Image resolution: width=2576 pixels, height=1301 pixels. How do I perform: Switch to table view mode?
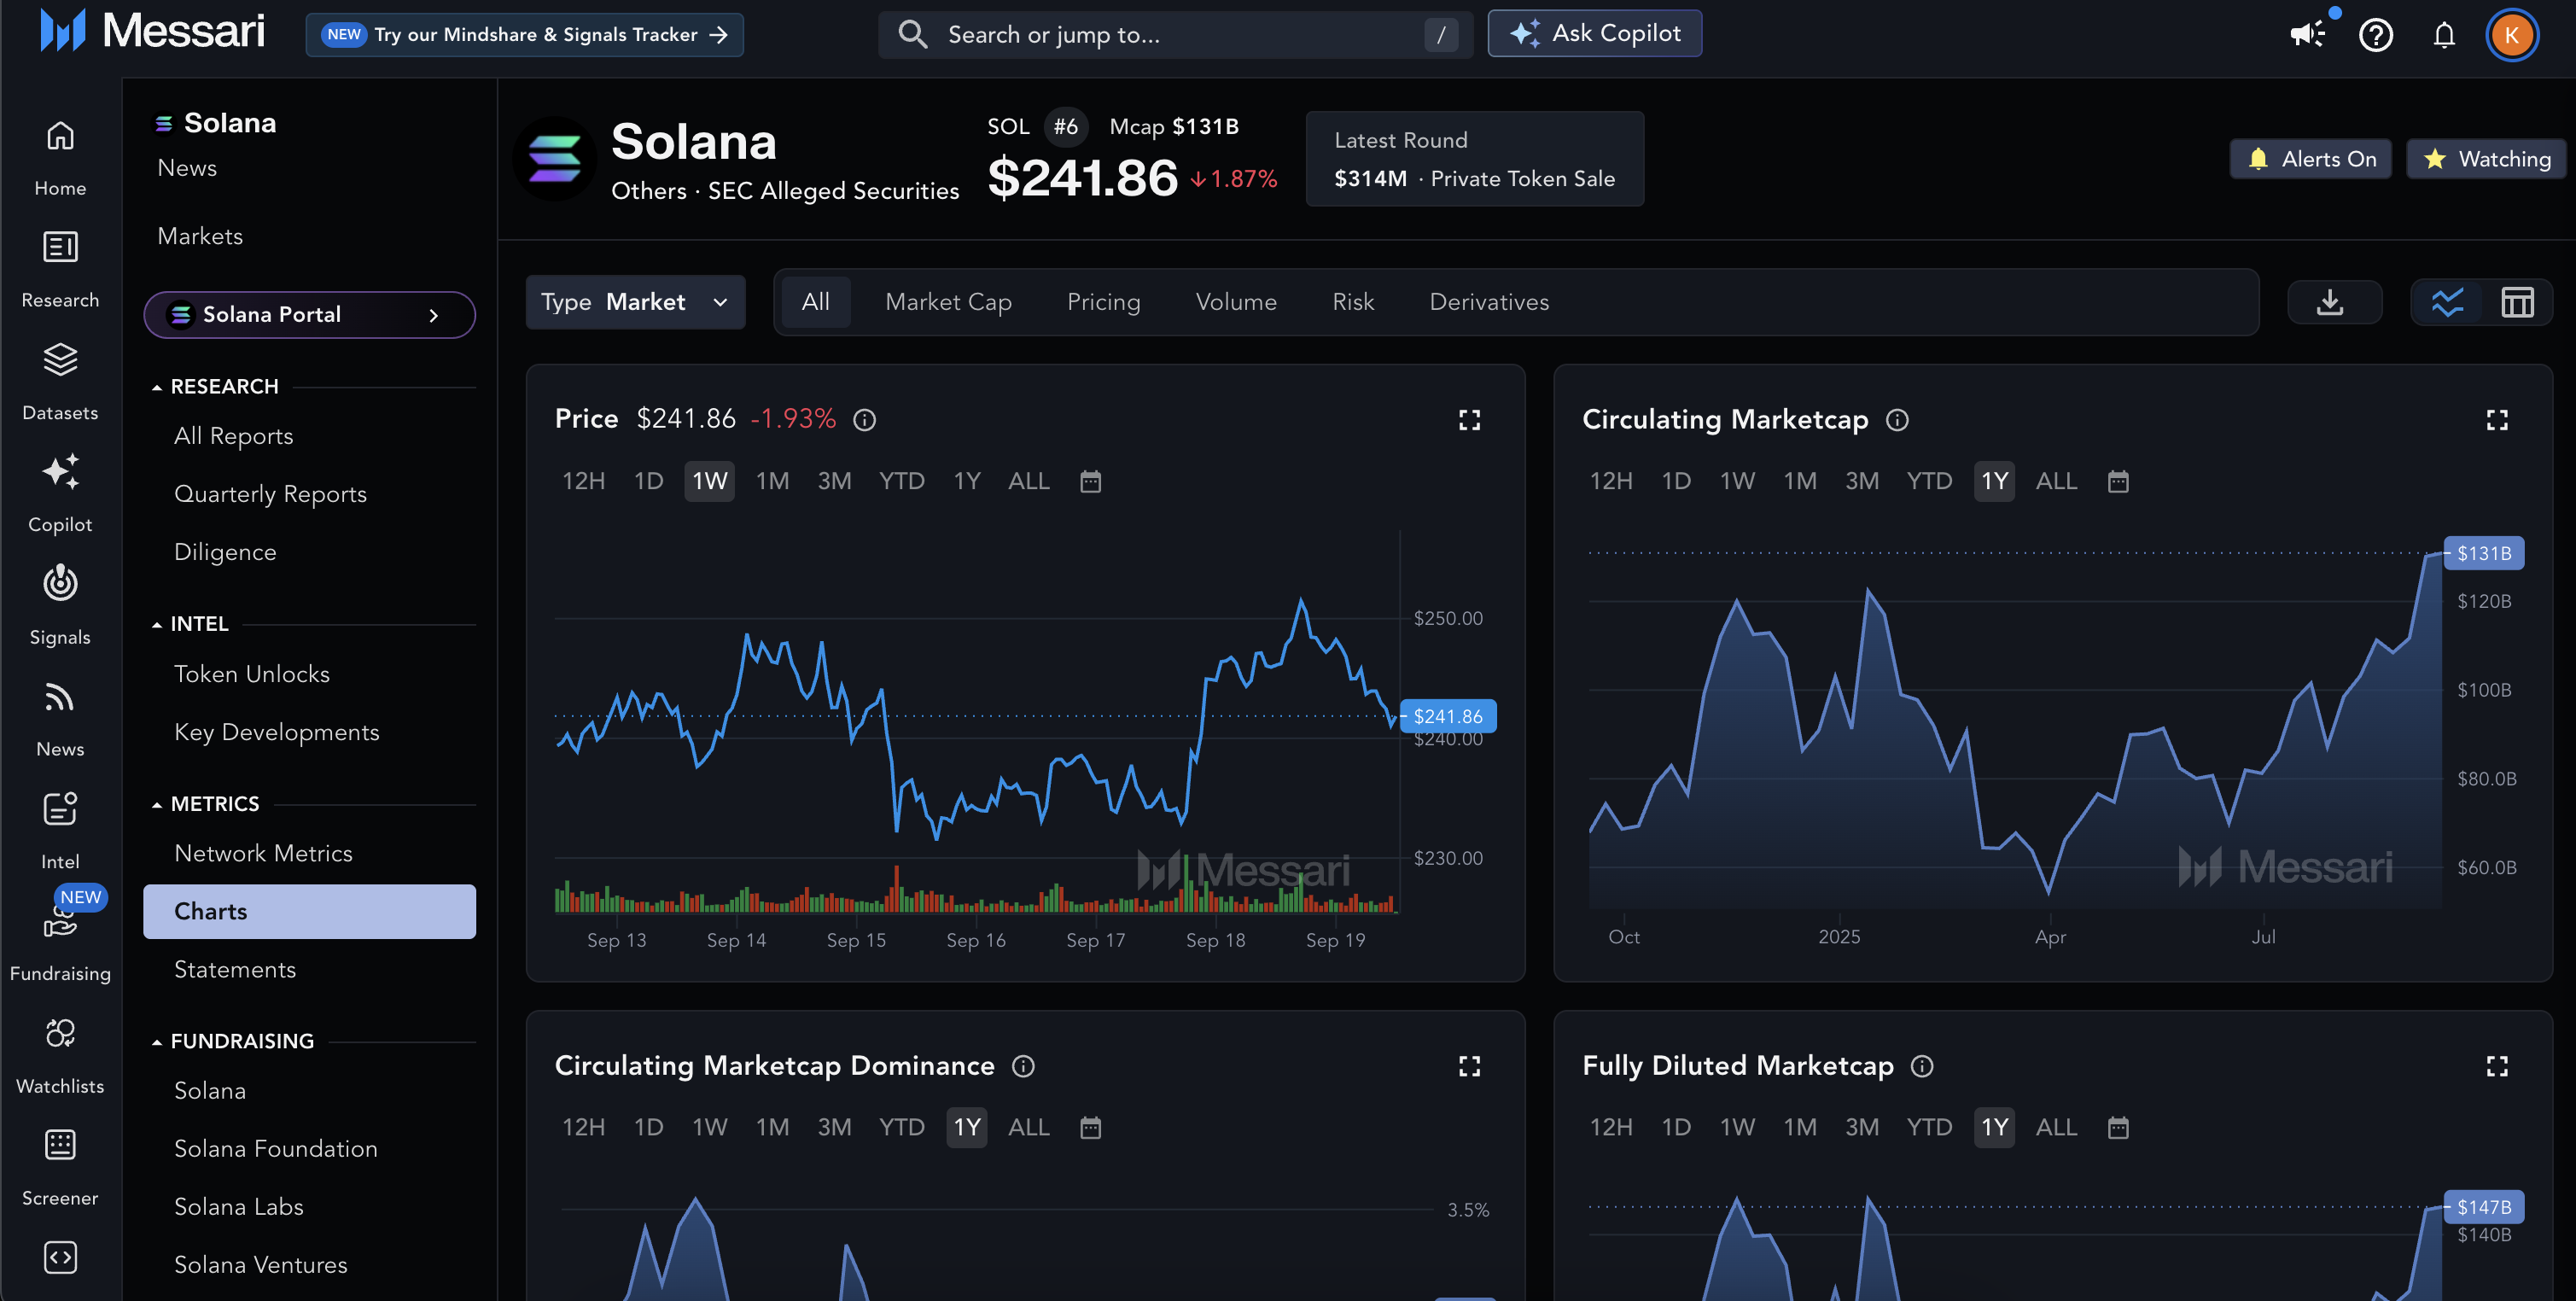click(x=2517, y=302)
